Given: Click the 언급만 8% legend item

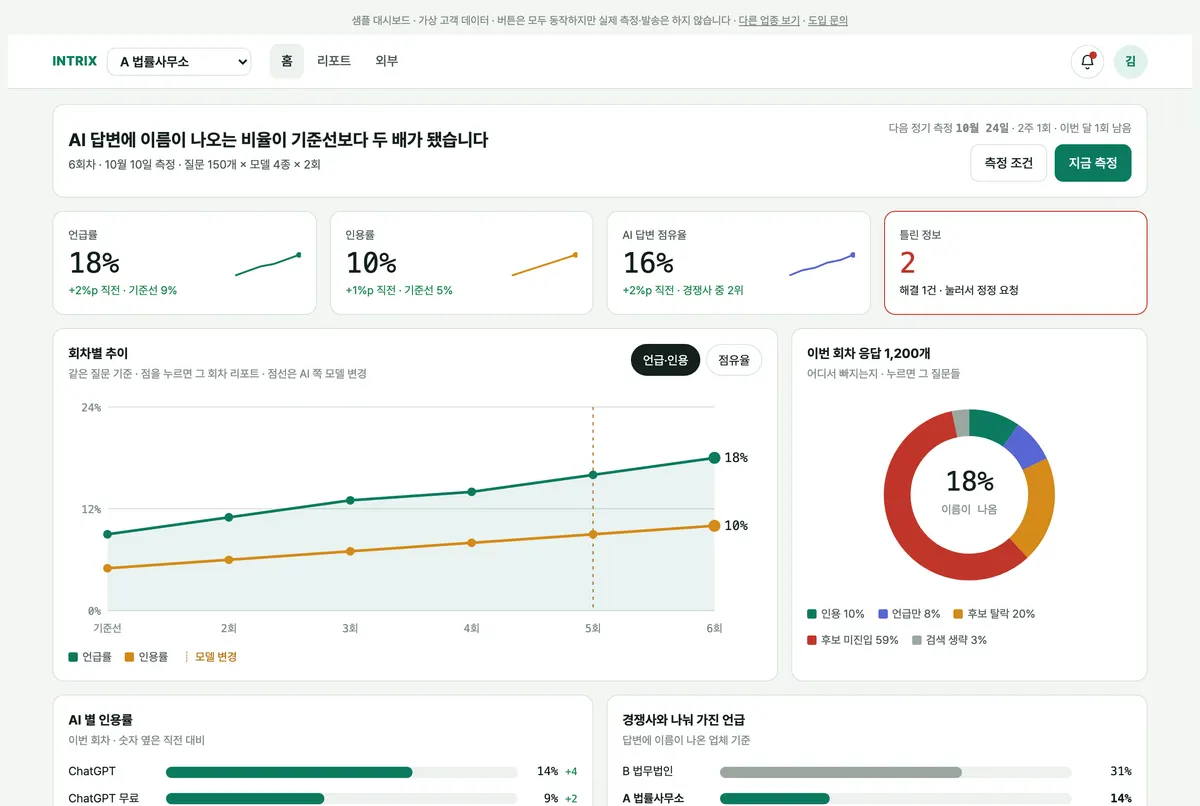Looking at the screenshot, I should [x=909, y=614].
